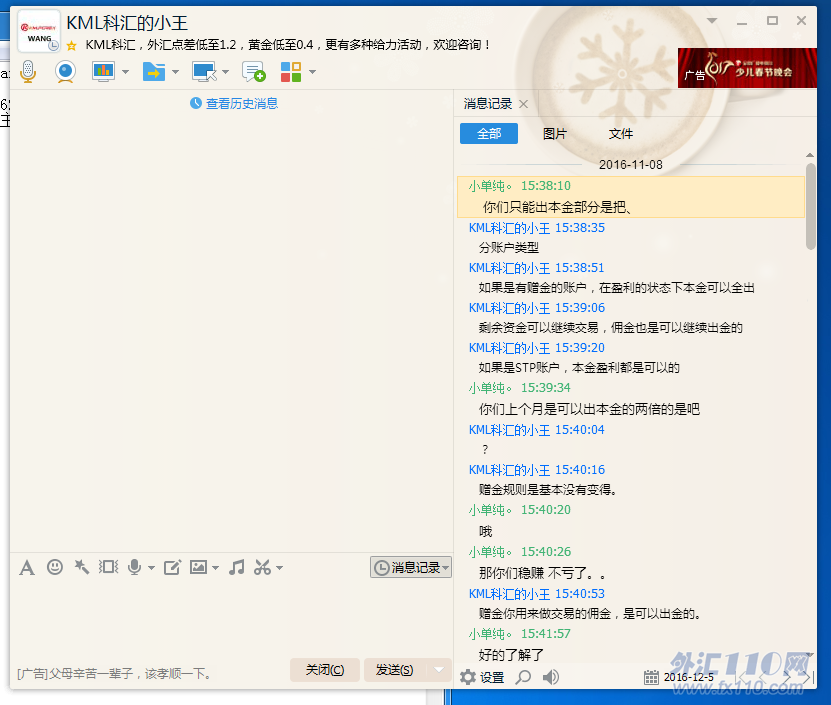This screenshot has width=831, height=705.
Task: Open 查看历史消息 link
Action: coord(234,103)
